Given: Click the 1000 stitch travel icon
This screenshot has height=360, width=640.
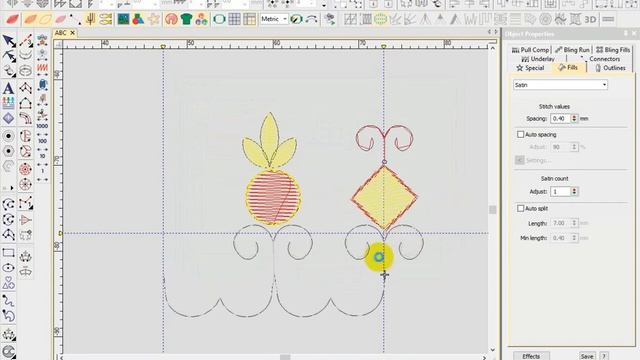Looking at the screenshot, I should (x=42, y=126).
